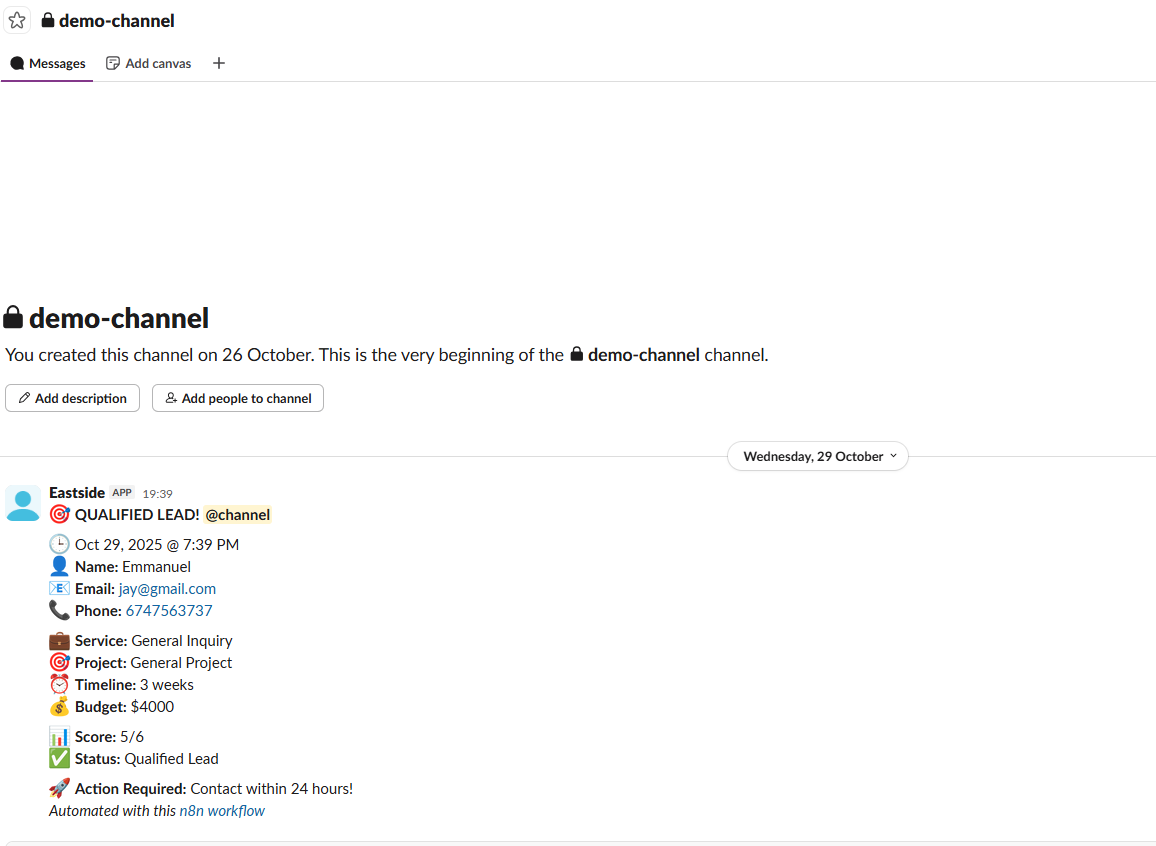Open the Add canvas tab
This screenshot has height=846, width=1156.
[148, 63]
